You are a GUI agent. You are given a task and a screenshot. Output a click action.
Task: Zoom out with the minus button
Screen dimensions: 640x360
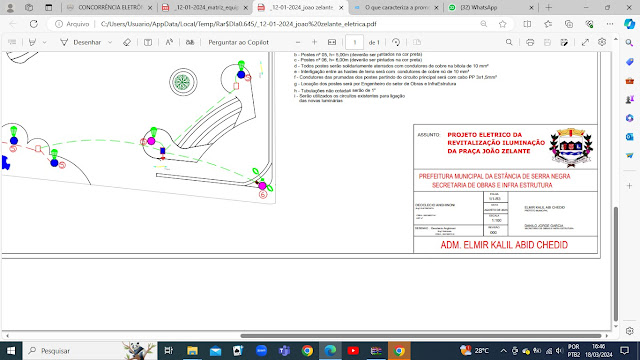[x=298, y=42]
